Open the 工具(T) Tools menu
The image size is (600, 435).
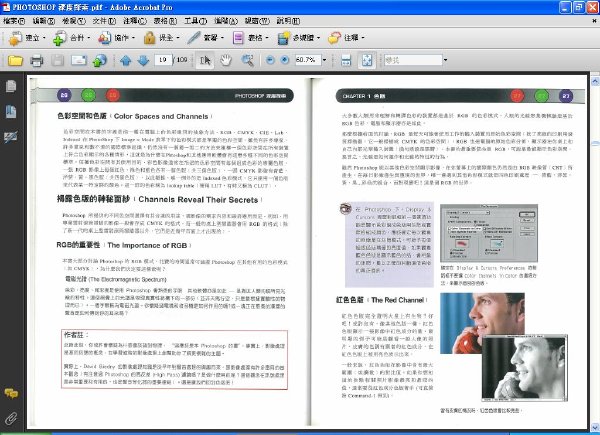[196, 21]
